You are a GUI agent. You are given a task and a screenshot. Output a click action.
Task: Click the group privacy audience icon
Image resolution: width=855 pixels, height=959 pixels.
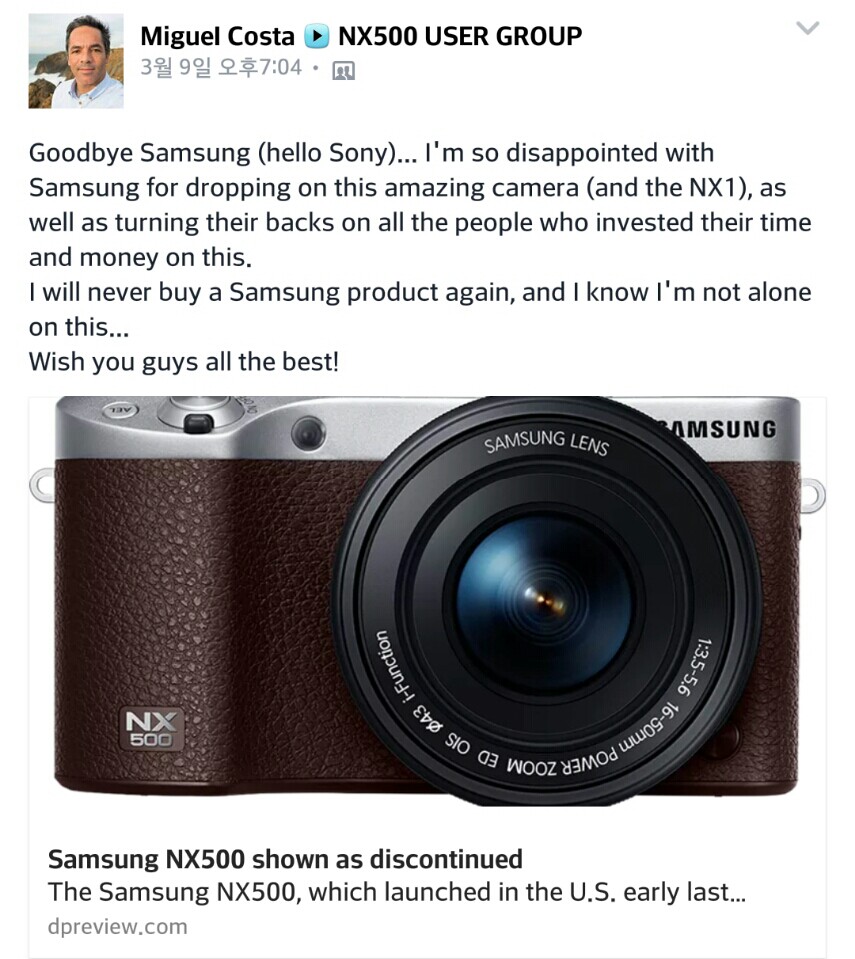[343, 70]
